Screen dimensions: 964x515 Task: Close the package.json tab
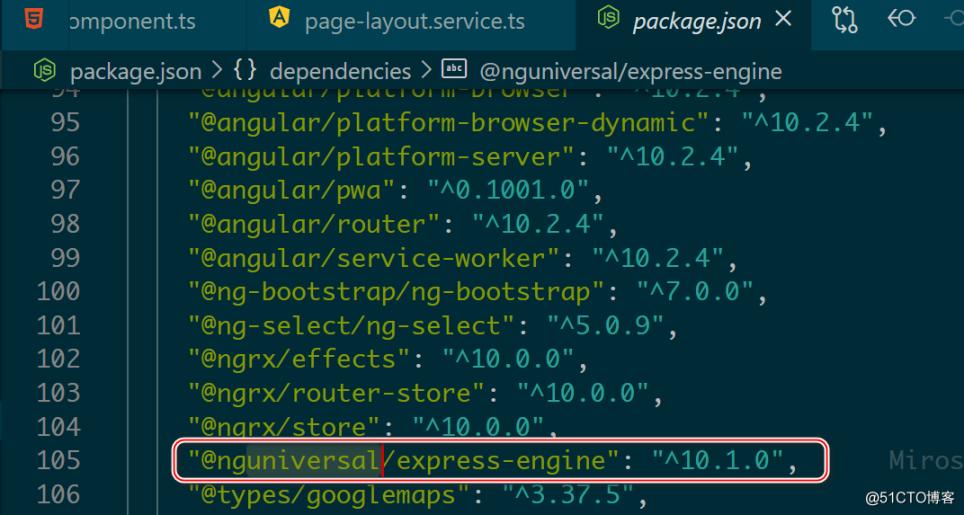click(x=784, y=20)
